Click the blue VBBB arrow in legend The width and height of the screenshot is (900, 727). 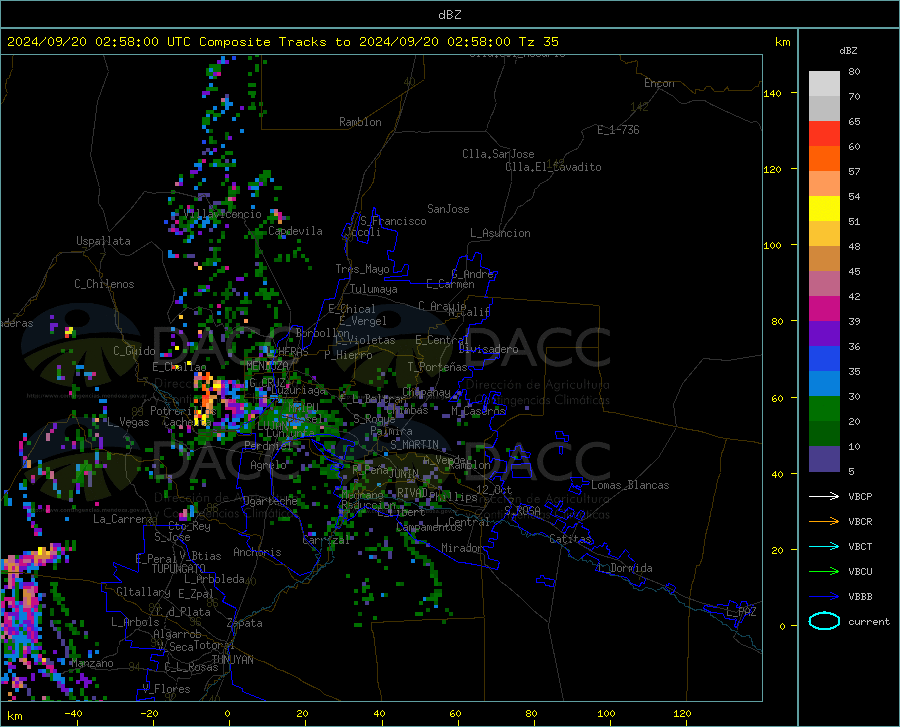tap(824, 597)
